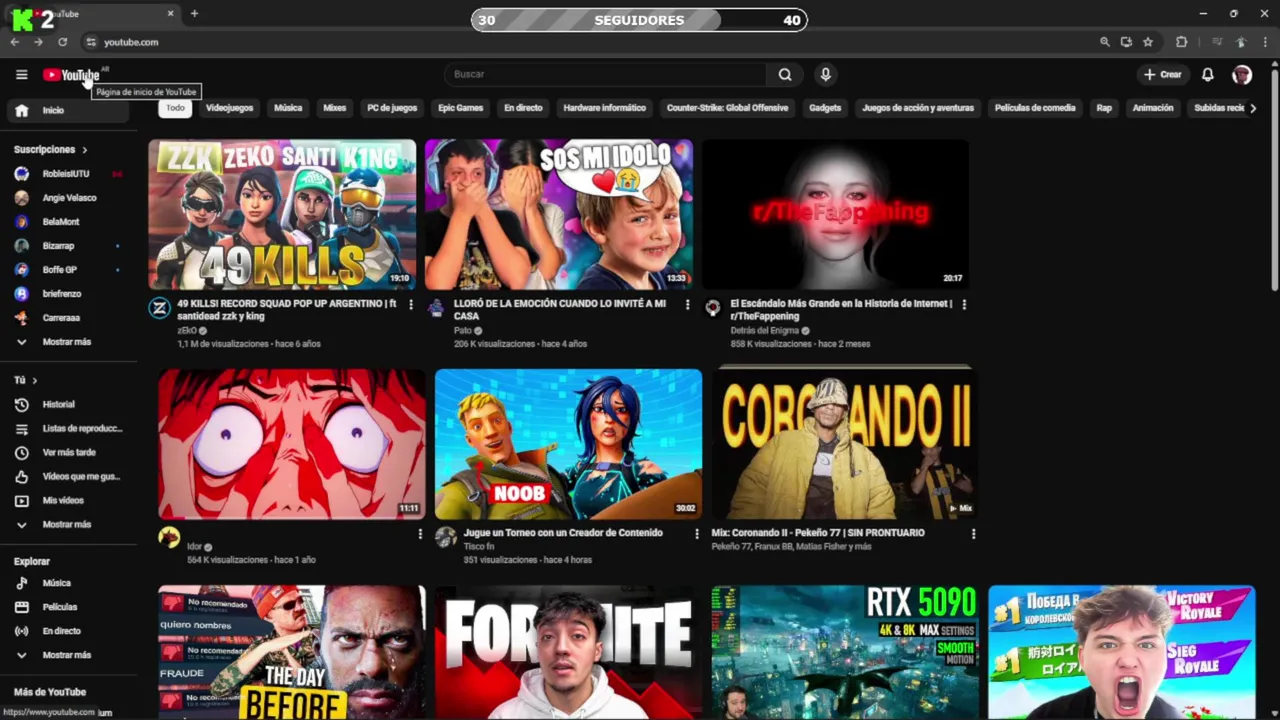
Task: Open options for Mix: Coronando II
Action: (x=973, y=534)
